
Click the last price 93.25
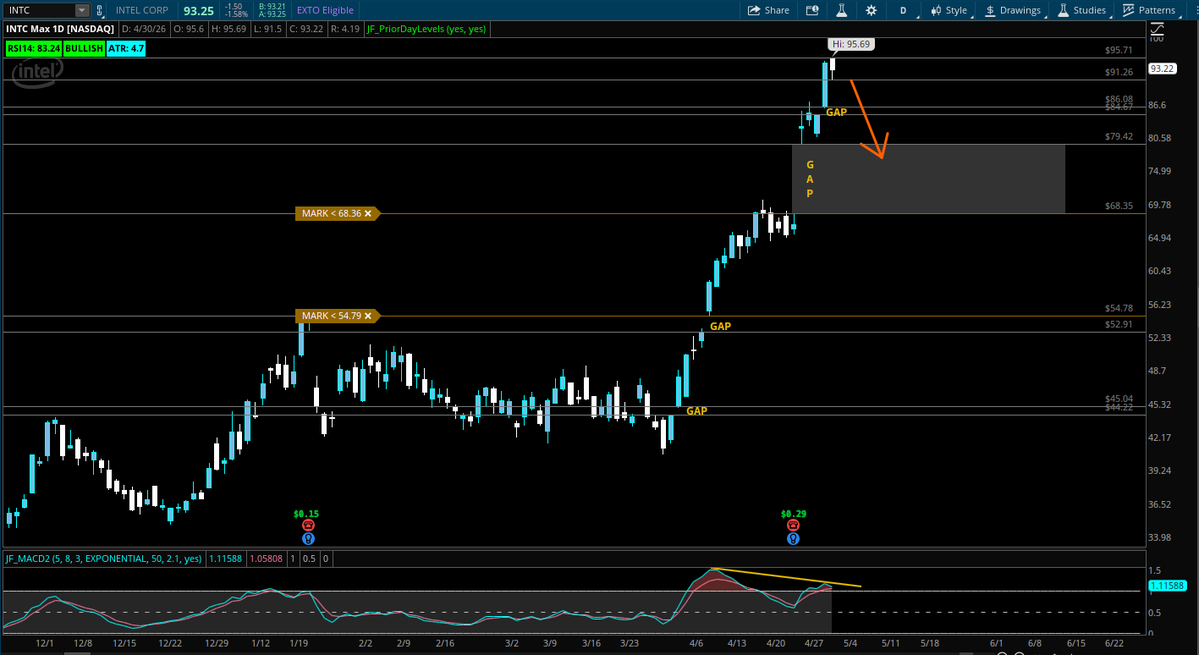(199, 11)
